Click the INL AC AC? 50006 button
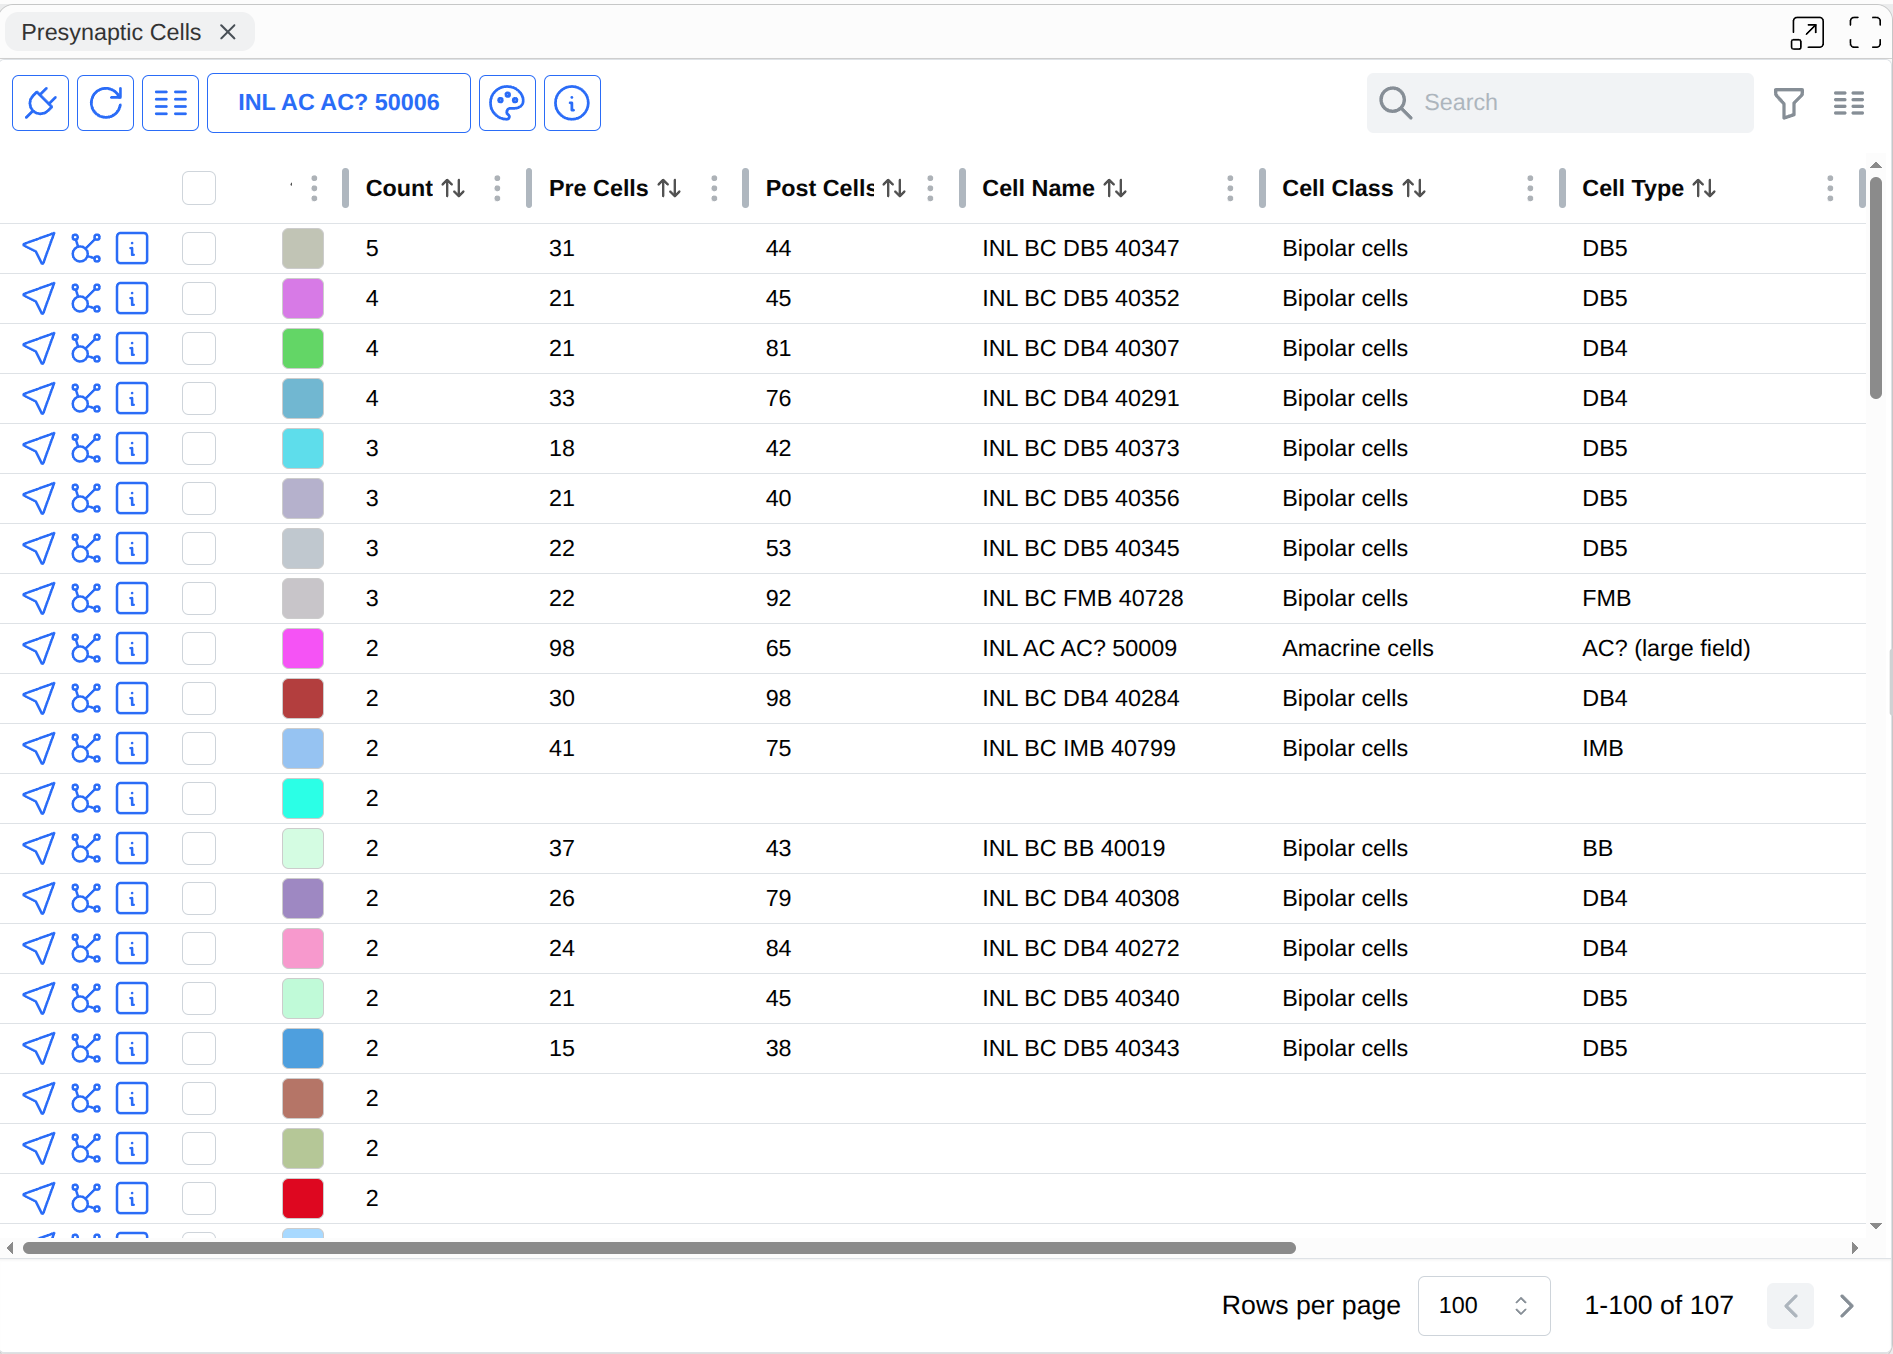The width and height of the screenshot is (1893, 1354). [339, 102]
